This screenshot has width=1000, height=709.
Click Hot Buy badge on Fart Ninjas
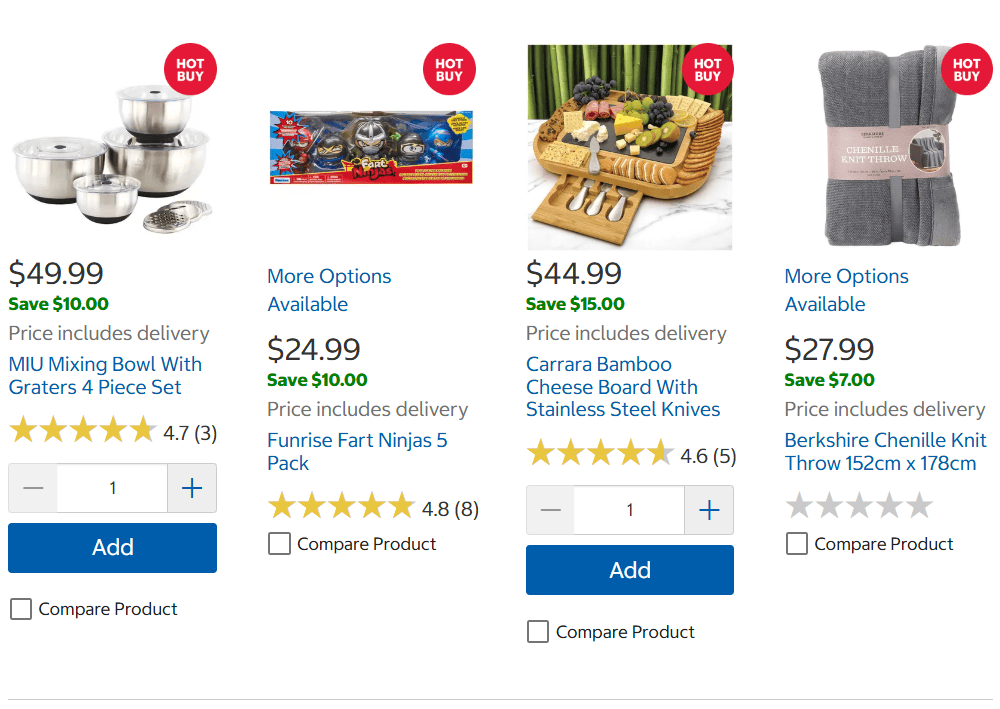tap(449, 70)
